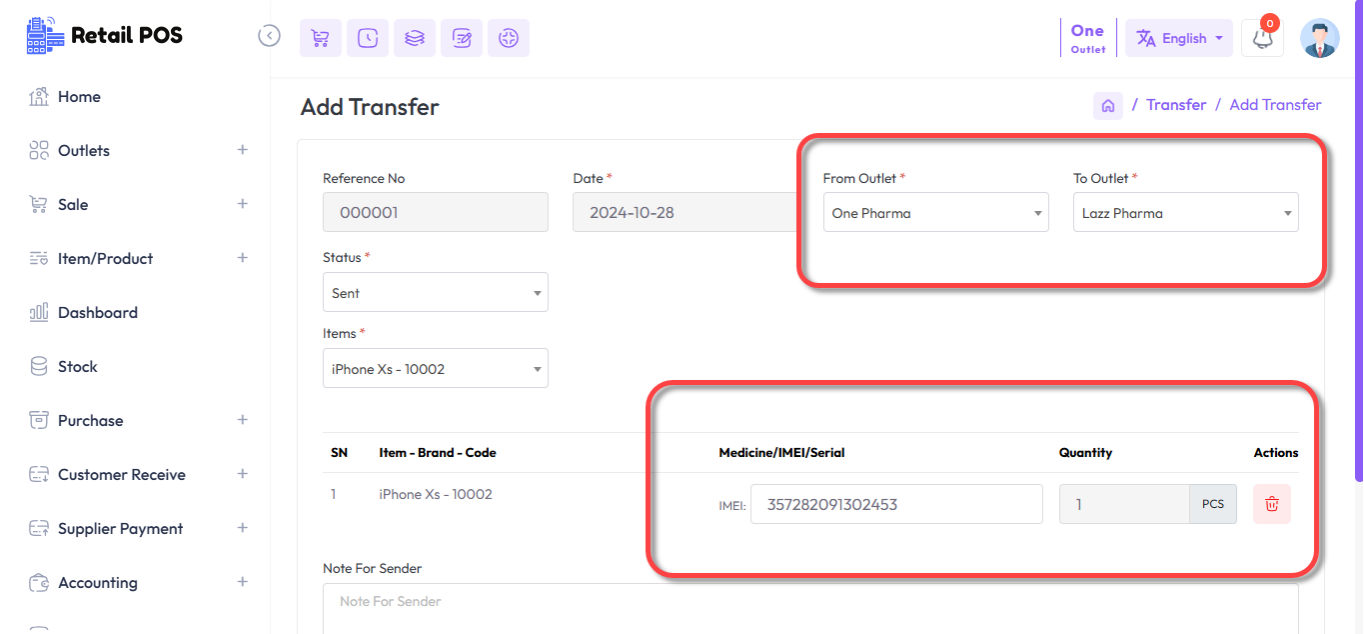Open the Dashboard section from the sidebar
This screenshot has width=1364, height=634.
coord(95,312)
